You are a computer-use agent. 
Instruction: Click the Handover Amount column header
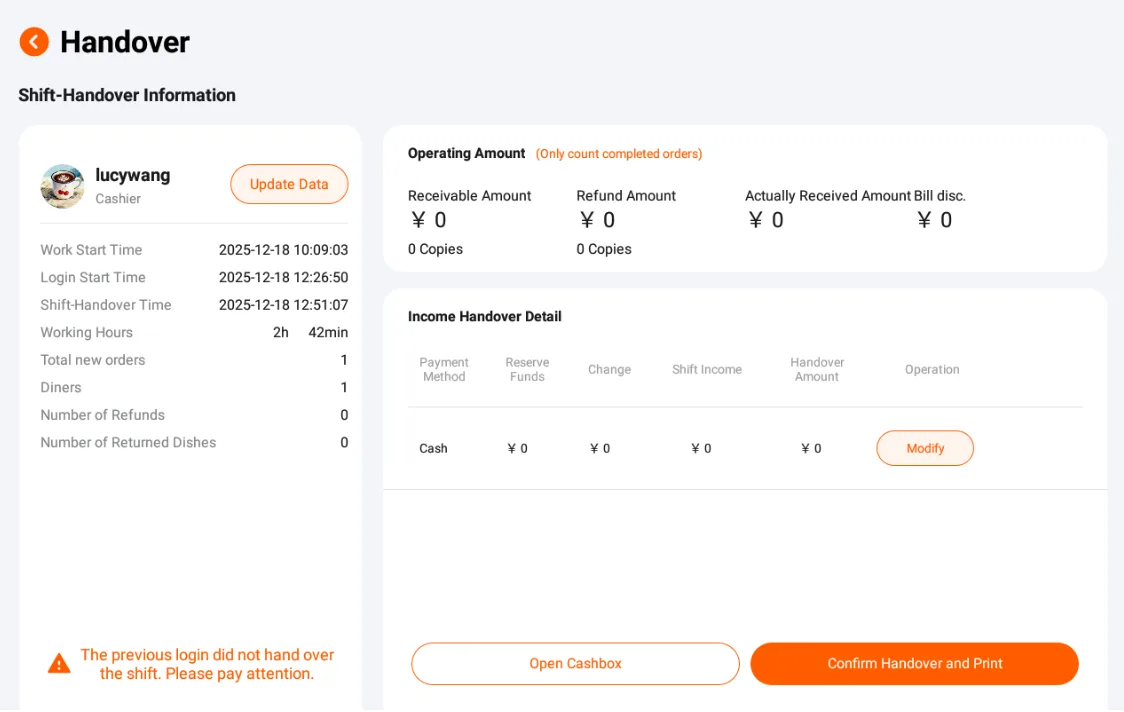[x=817, y=369]
